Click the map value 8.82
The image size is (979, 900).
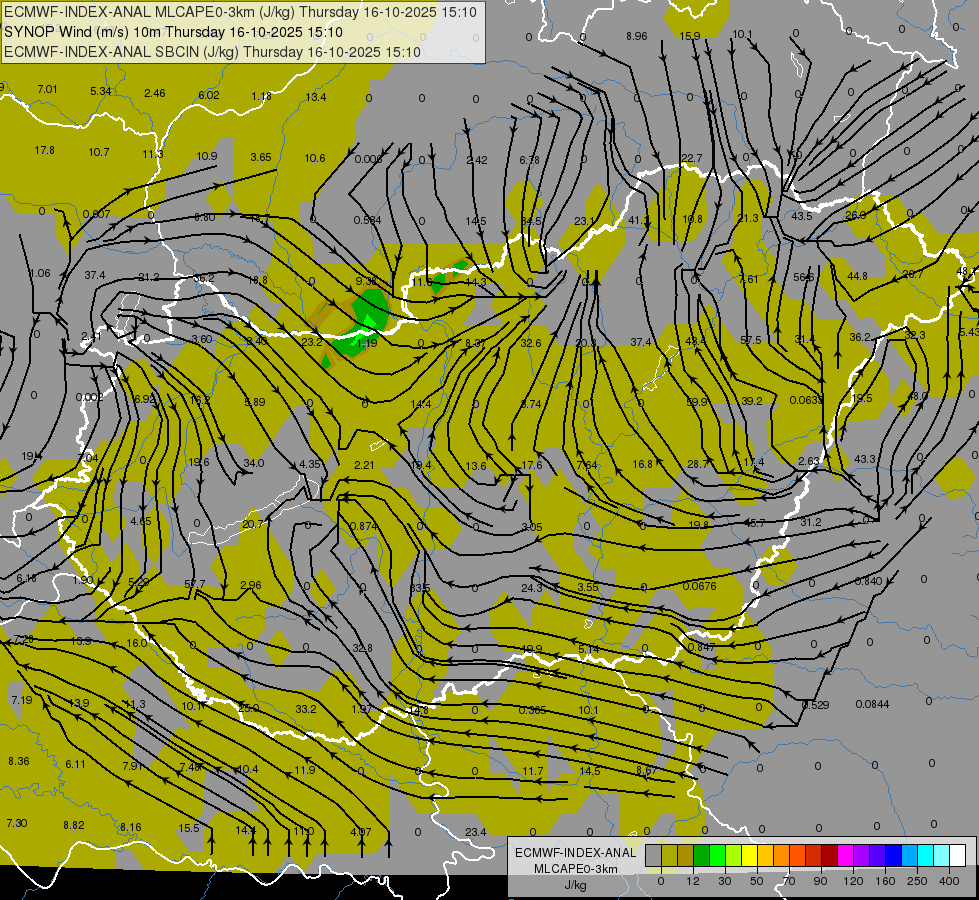[74, 825]
